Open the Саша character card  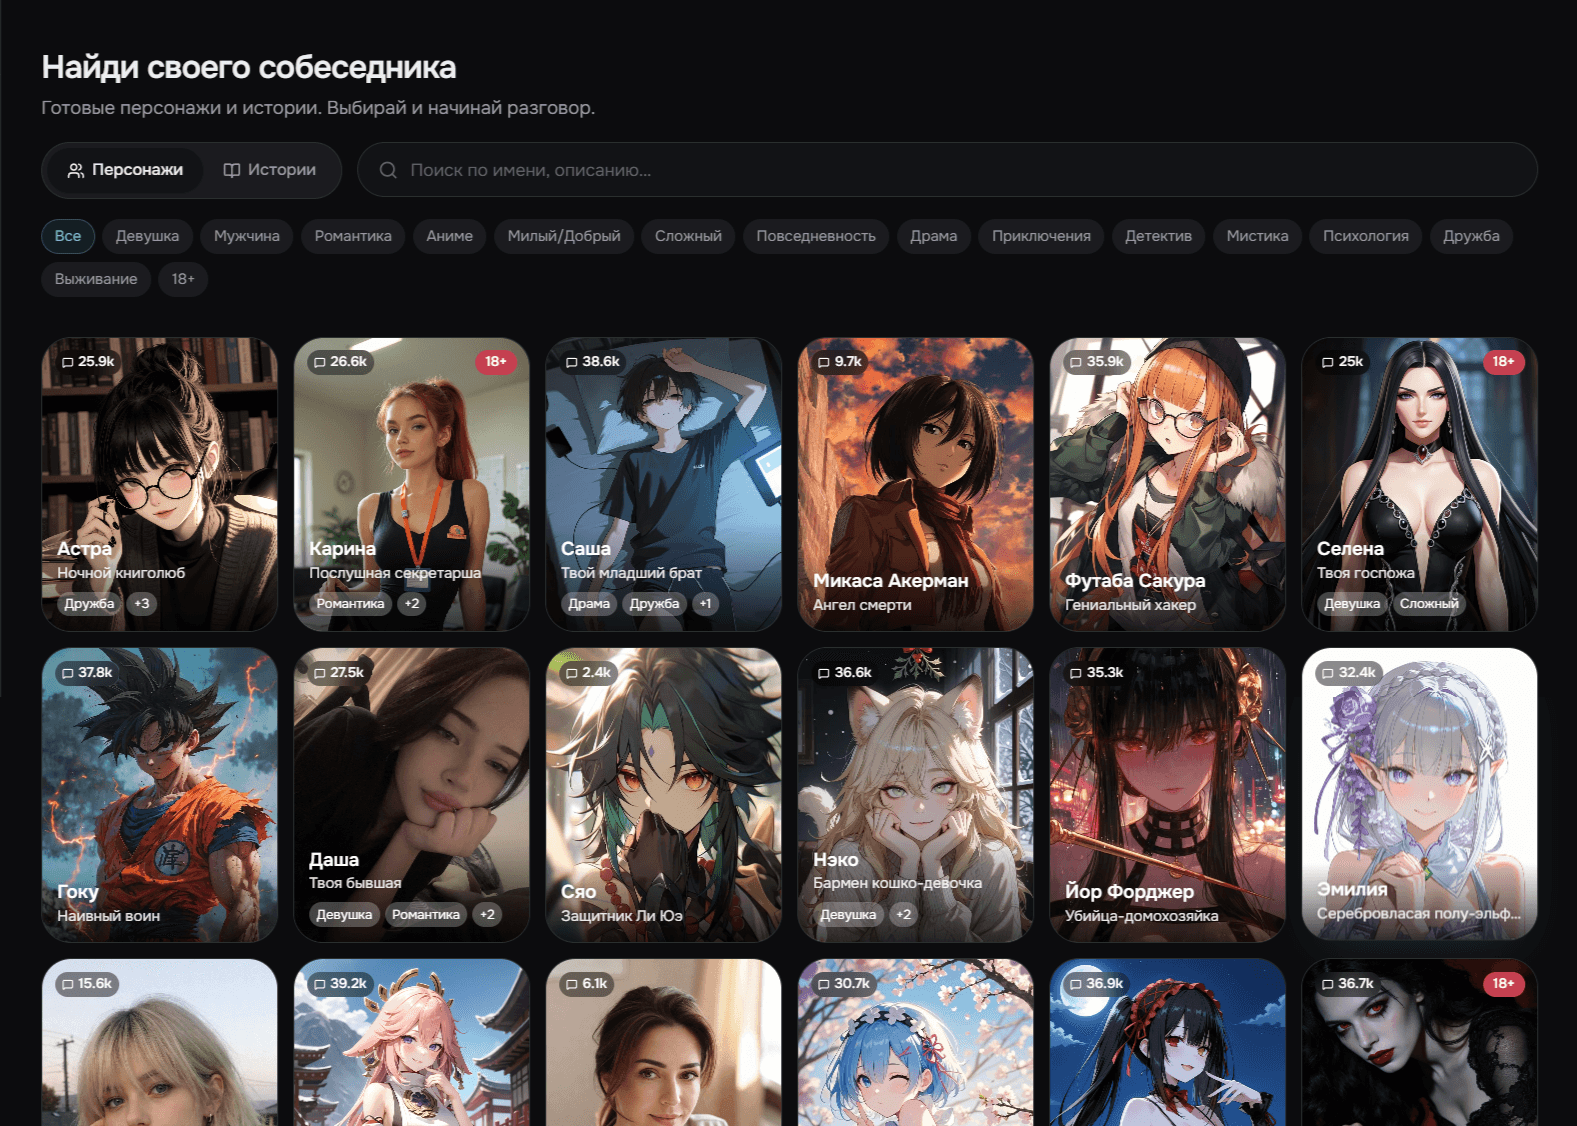click(x=664, y=484)
